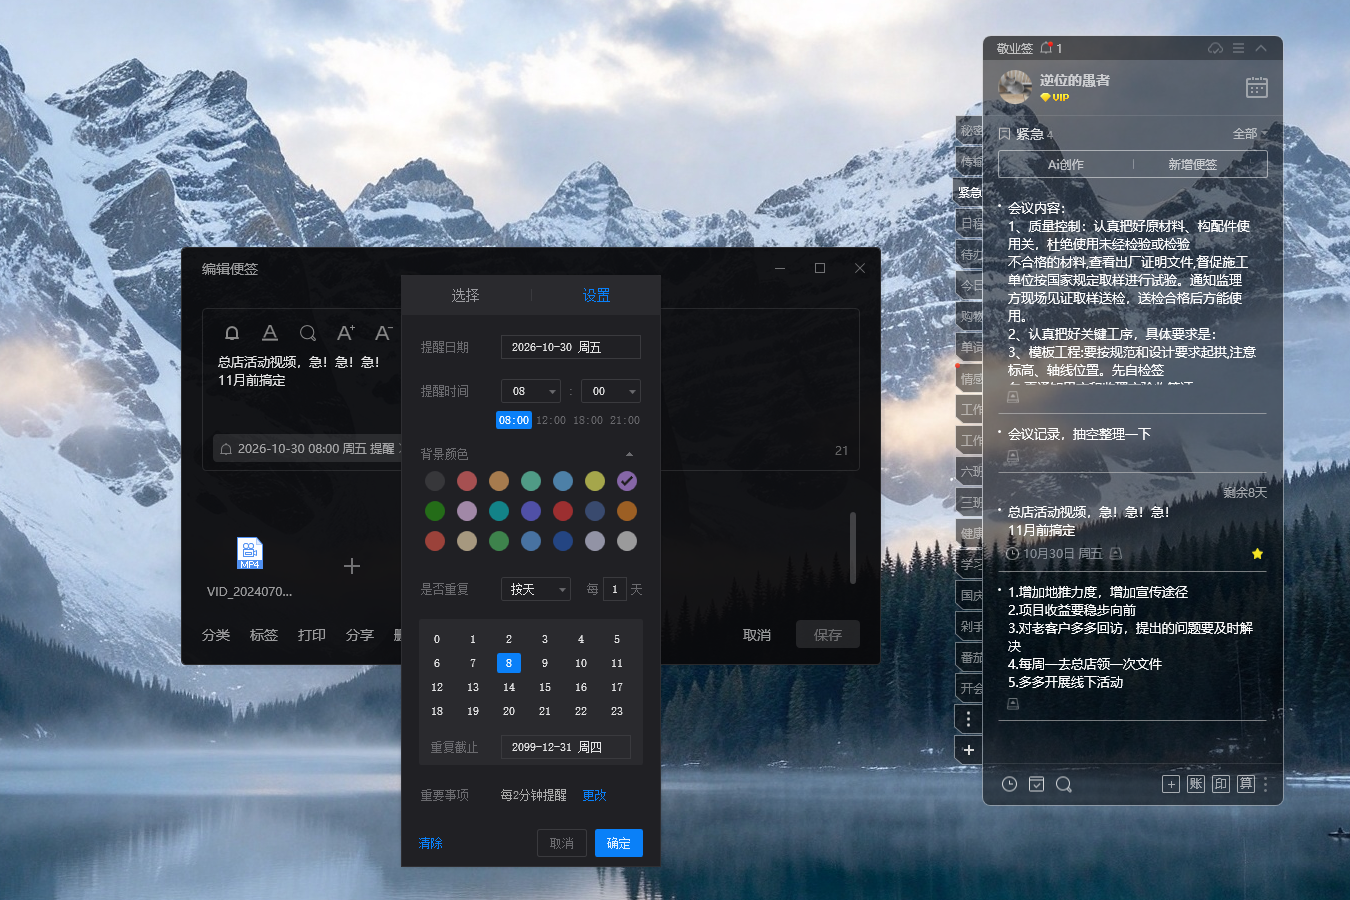Open the VID_2024070 MP4 file thumbnail
This screenshot has width=1350, height=900.
[250, 553]
